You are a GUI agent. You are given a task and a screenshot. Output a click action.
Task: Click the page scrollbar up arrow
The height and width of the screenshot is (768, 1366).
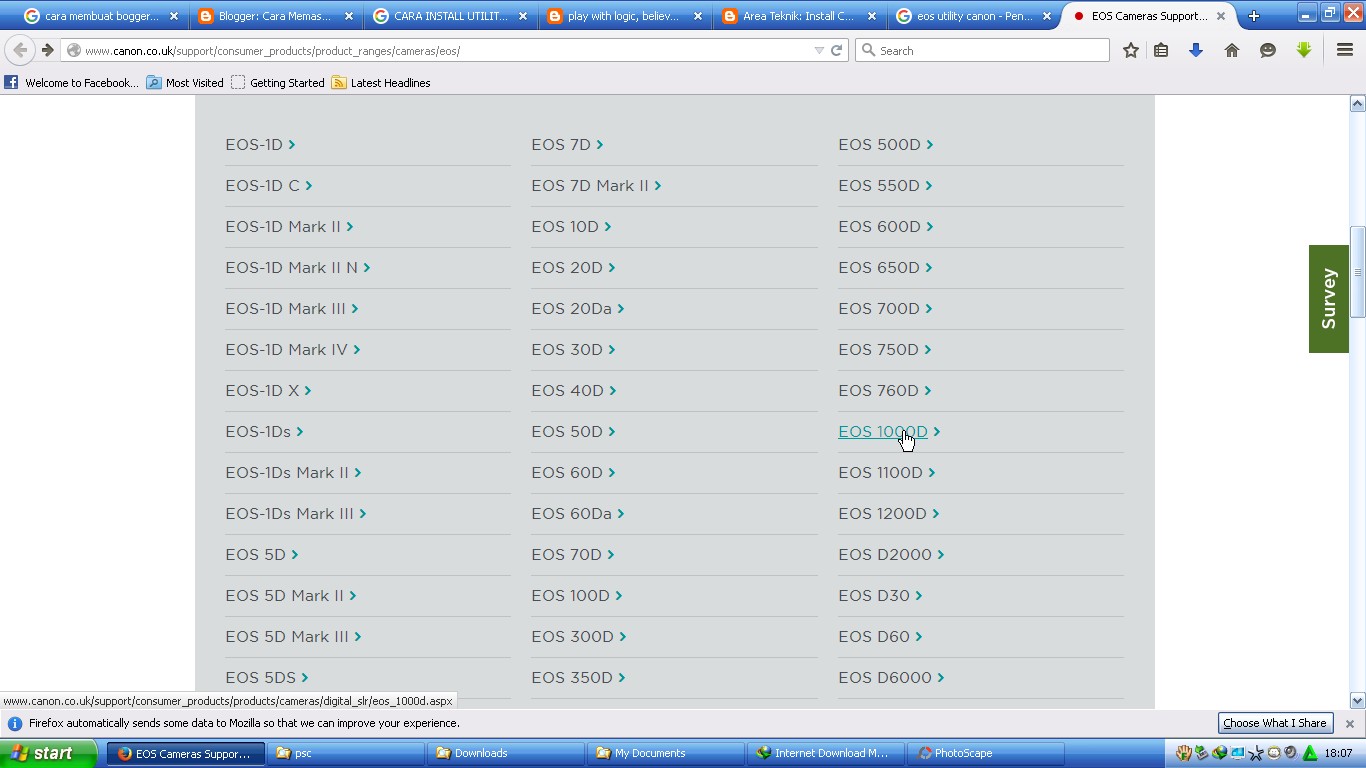pos(1357,104)
